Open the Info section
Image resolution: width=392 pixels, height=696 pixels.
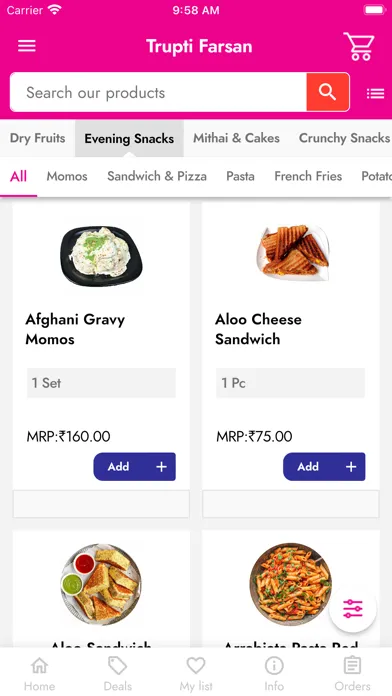[x=274, y=674]
